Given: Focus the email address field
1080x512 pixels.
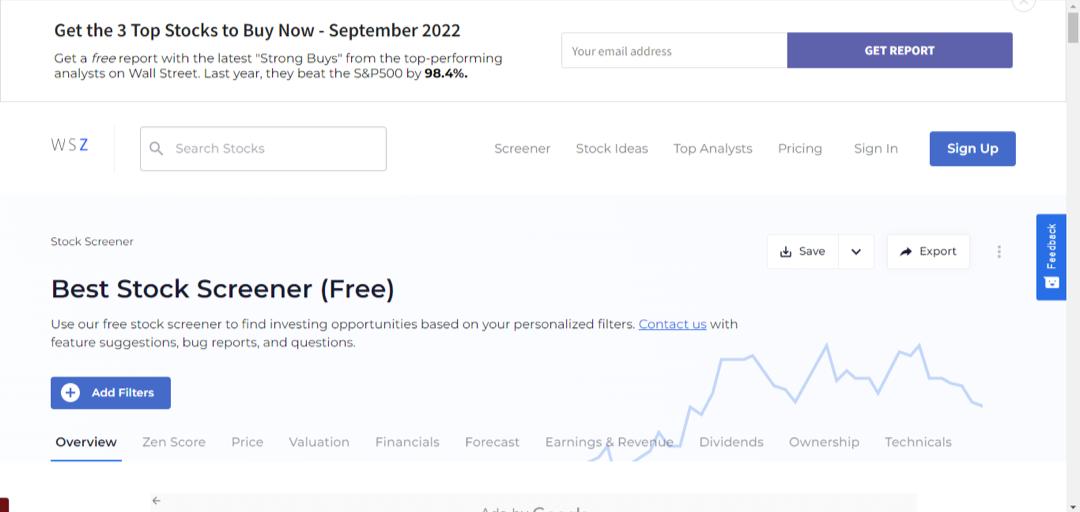Looking at the screenshot, I should [674, 51].
